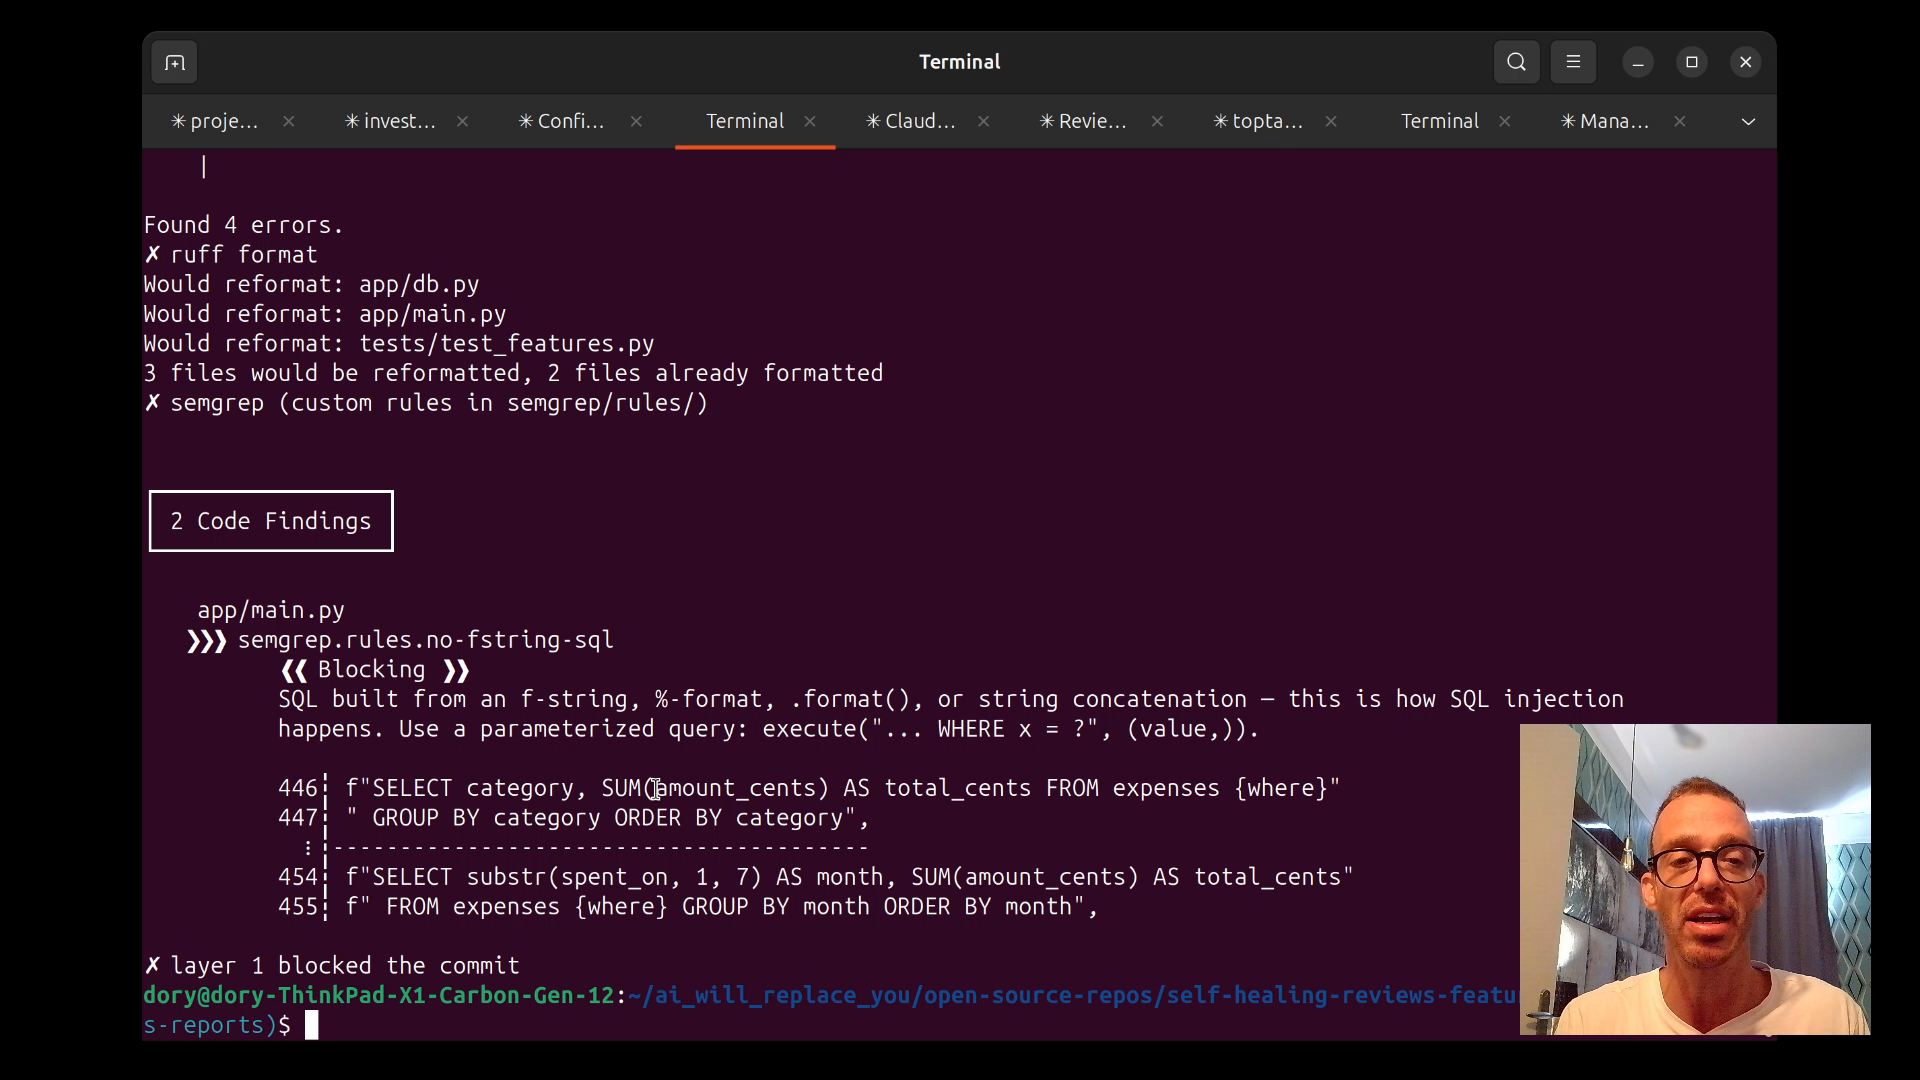Open the terminal search tool
Screen dimensions: 1920x1080
pos(1516,62)
